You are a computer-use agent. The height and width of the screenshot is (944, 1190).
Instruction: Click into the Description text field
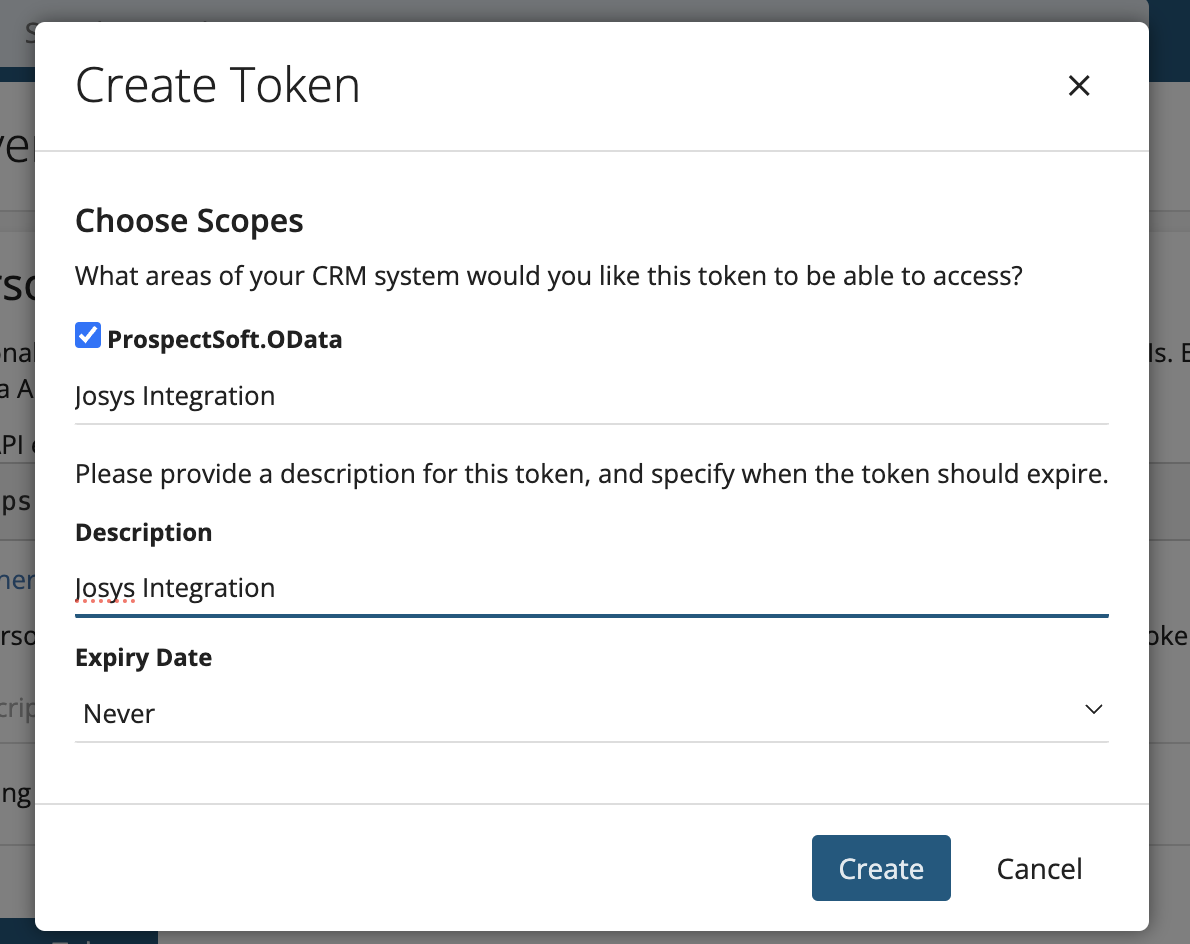[590, 588]
